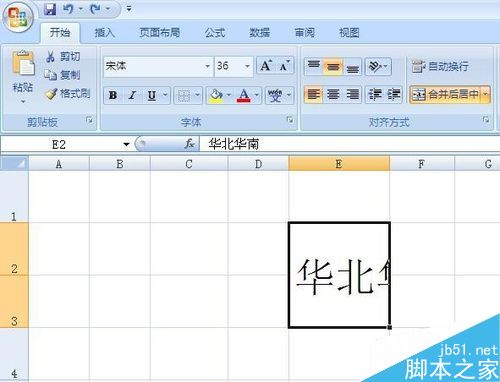
Task: Redo the last action
Action: coord(95,9)
